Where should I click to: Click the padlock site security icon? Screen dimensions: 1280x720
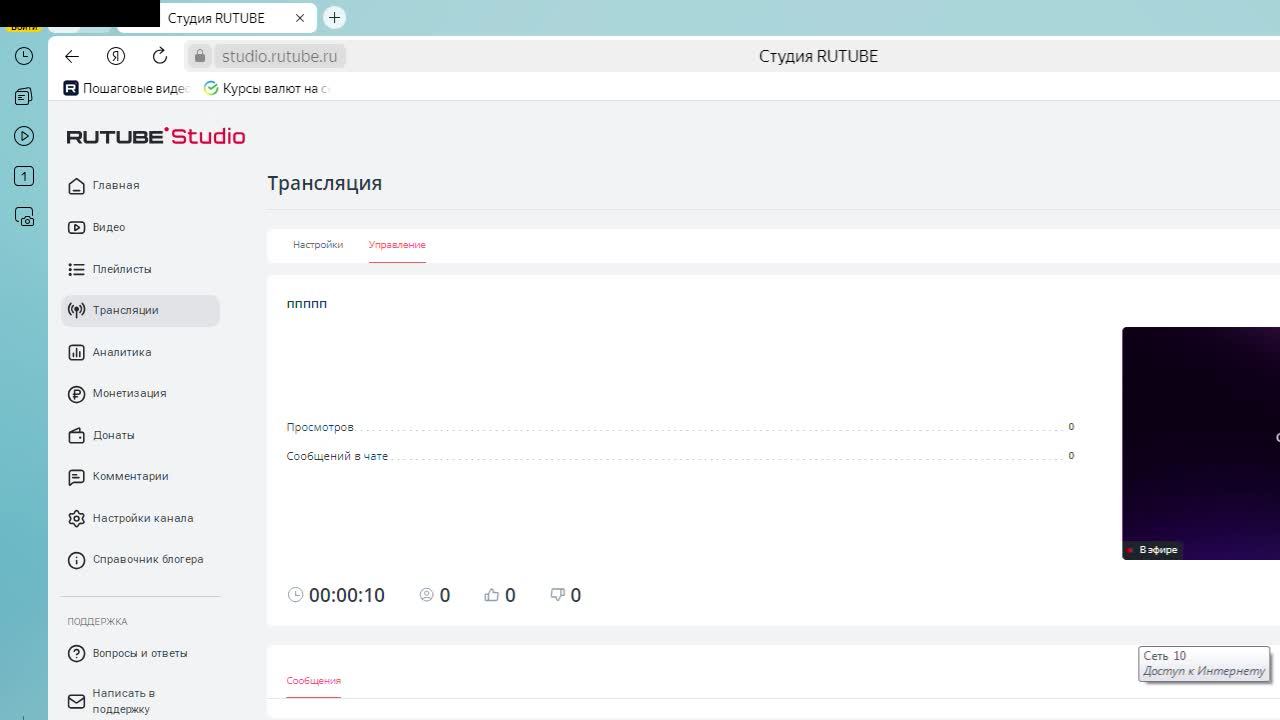tap(200, 56)
